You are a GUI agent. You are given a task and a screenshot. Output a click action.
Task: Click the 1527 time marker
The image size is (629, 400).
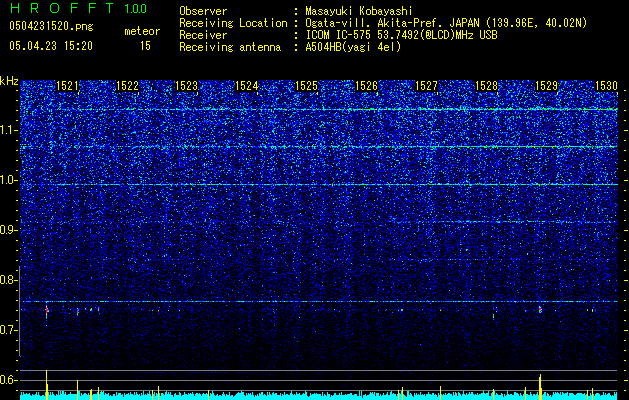pos(426,86)
